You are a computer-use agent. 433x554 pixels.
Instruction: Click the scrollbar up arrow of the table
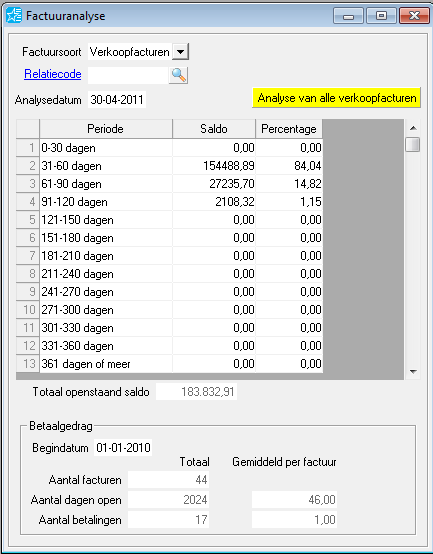click(x=413, y=128)
